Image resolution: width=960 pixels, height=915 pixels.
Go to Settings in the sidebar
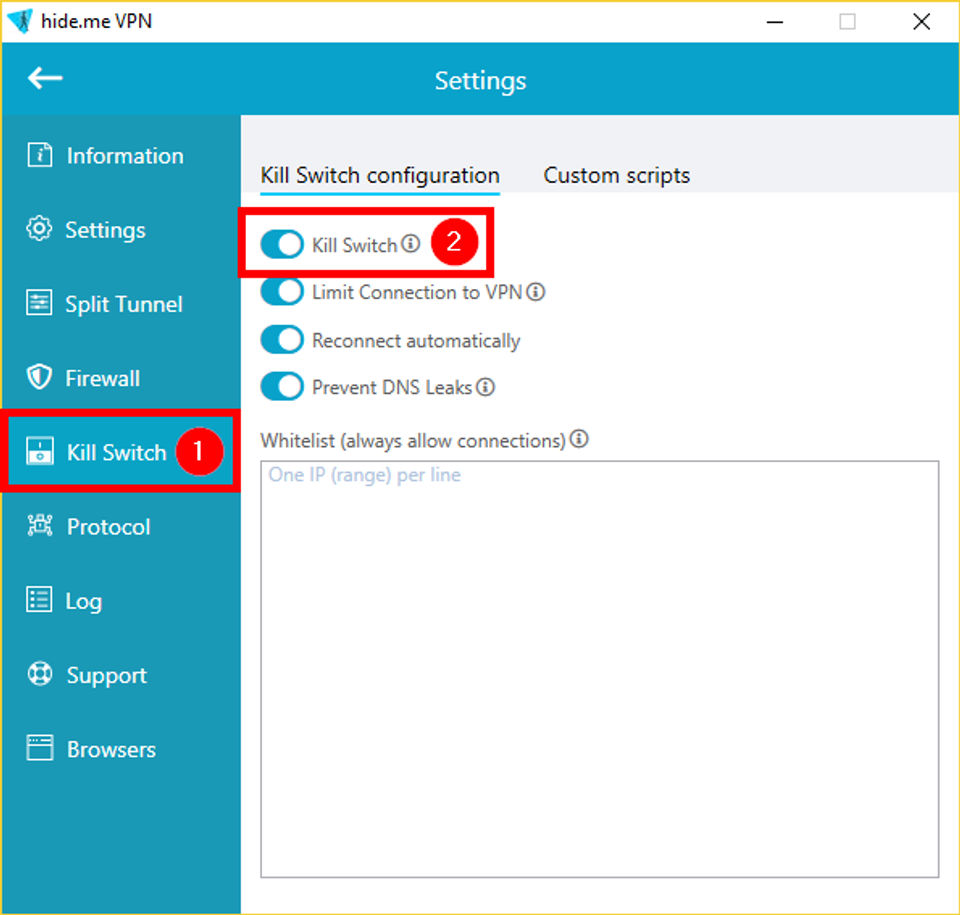pos(121,230)
